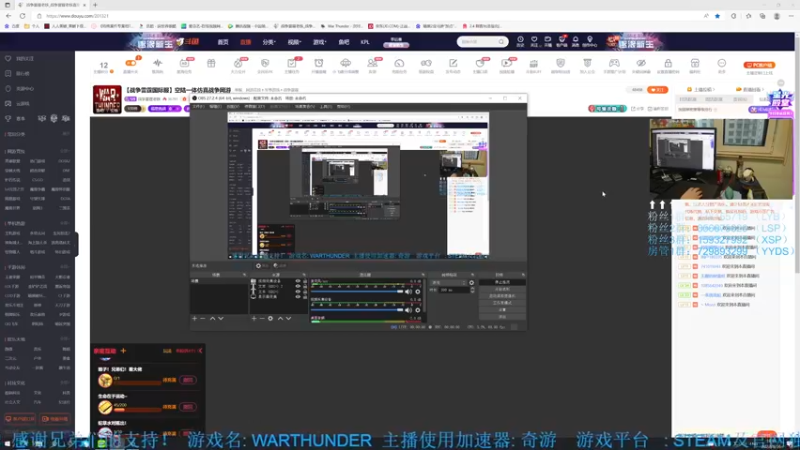Add a source with OBS sources plus button

tap(254, 318)
